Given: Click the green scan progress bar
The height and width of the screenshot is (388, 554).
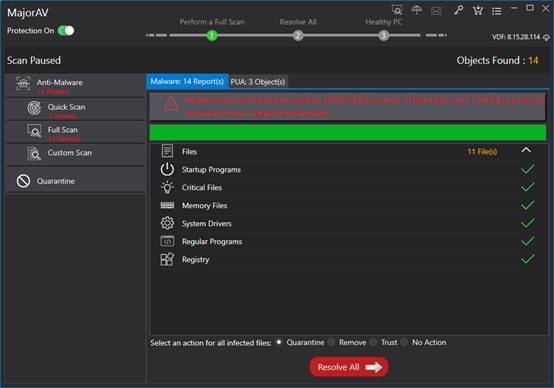Looking at the screenshot, I should pos(348,132).
